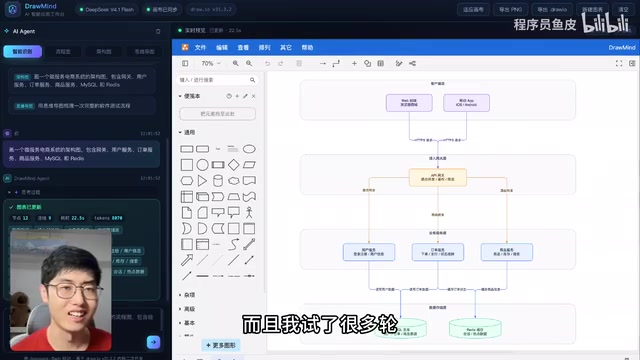The height and width of the screenshot is (360, 640).
Task: Click the blue send arrow button
Action: [x=153, y=342]
